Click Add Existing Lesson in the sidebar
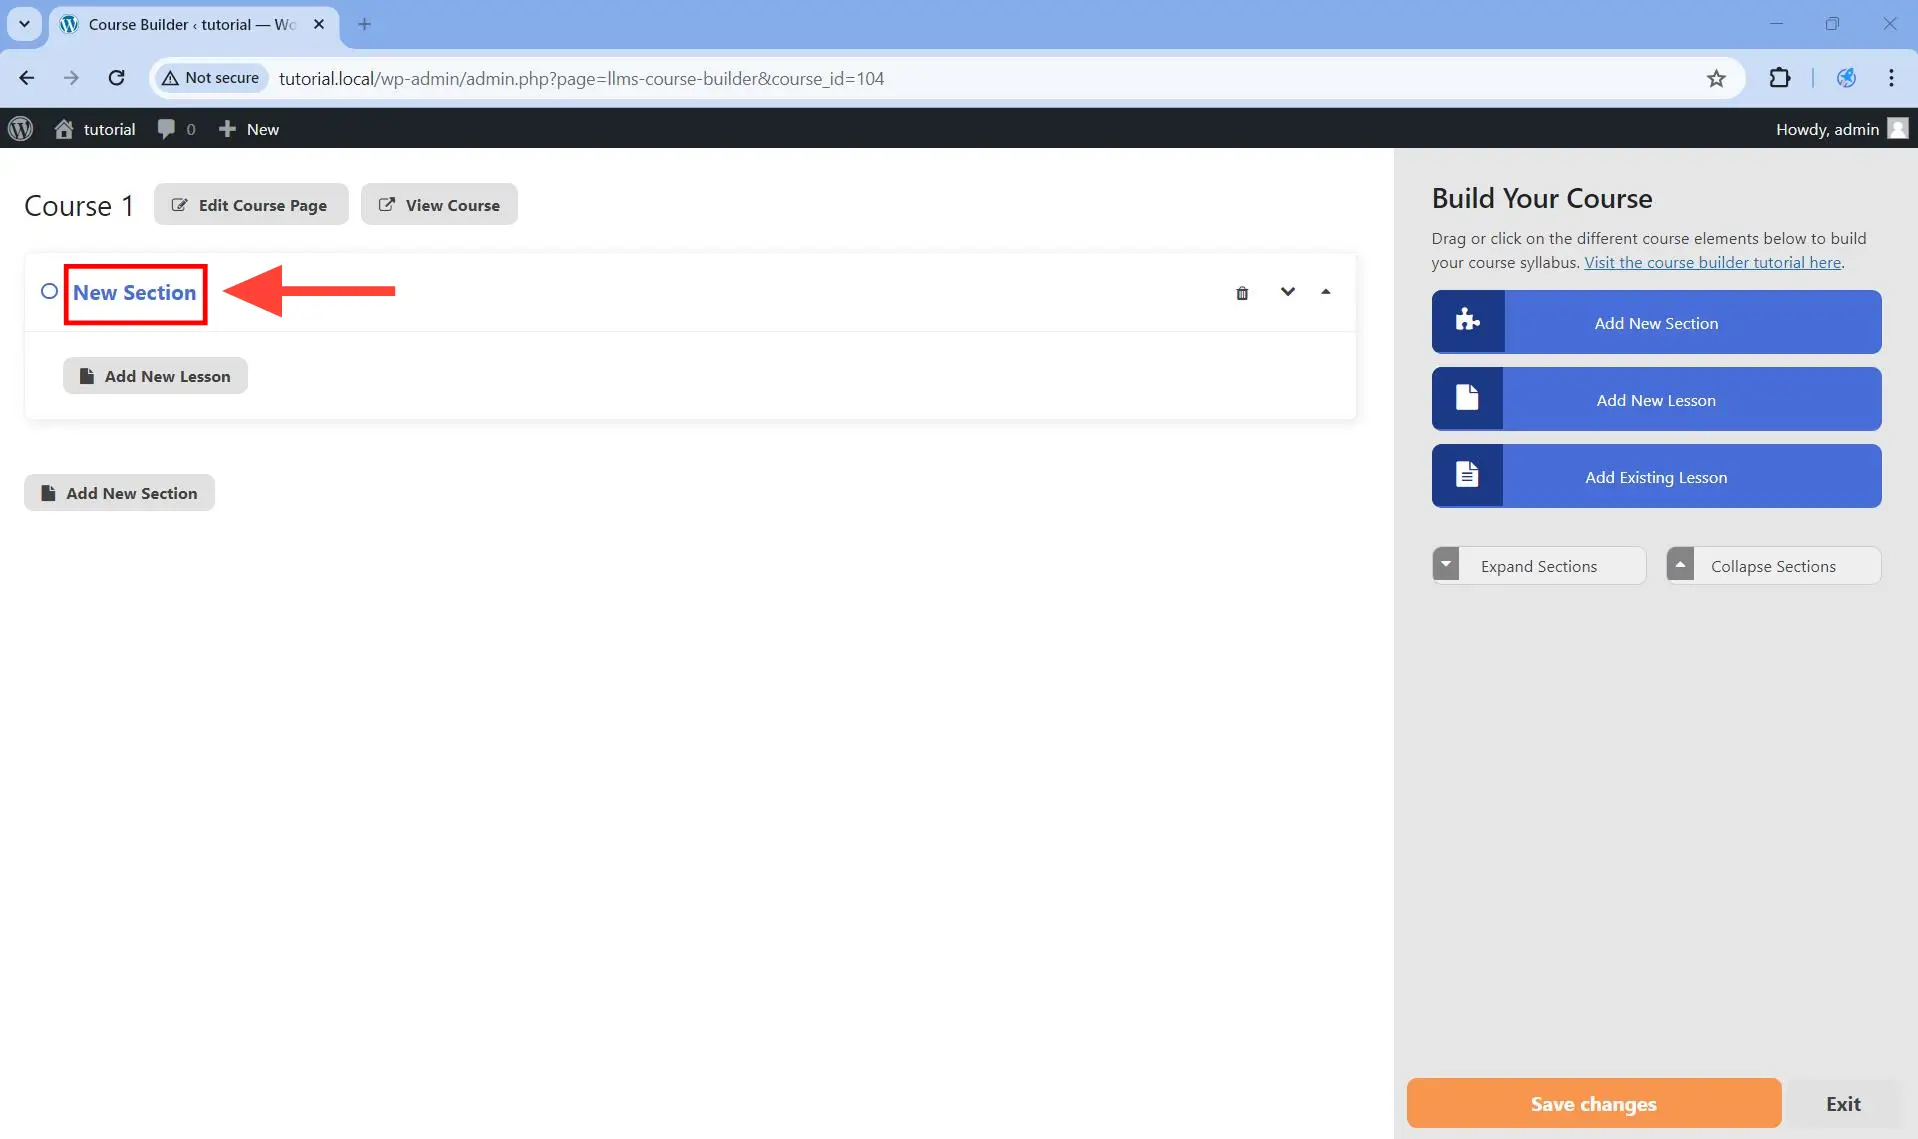Viewport: 1918px width, 1139px height. click(x=1656, y=476)
